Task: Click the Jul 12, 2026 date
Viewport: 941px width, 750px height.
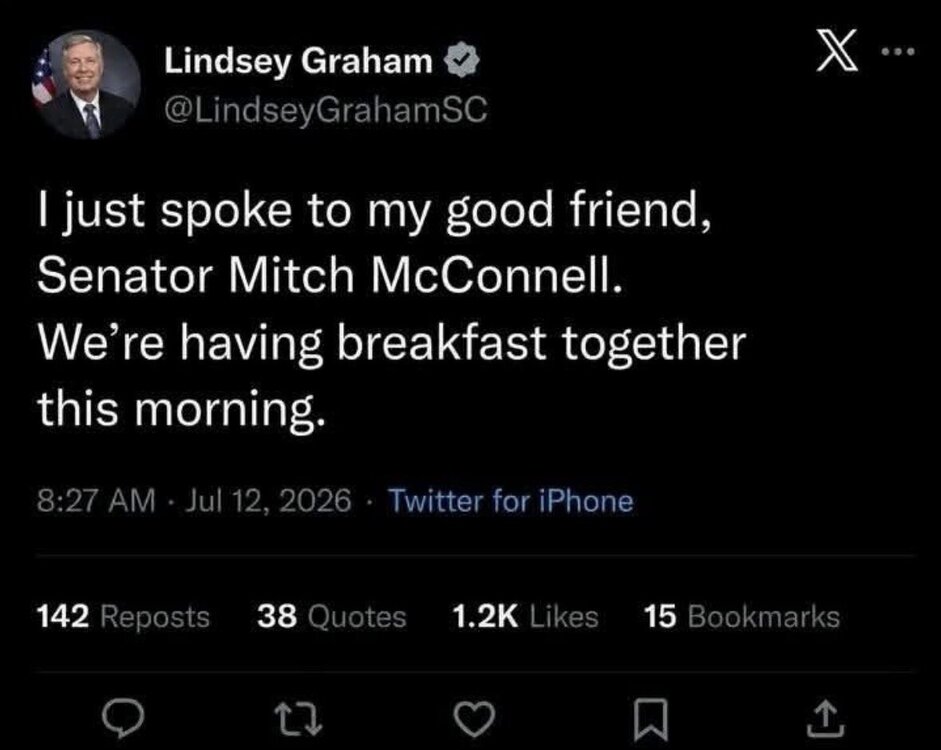Action: coord(268,500)
